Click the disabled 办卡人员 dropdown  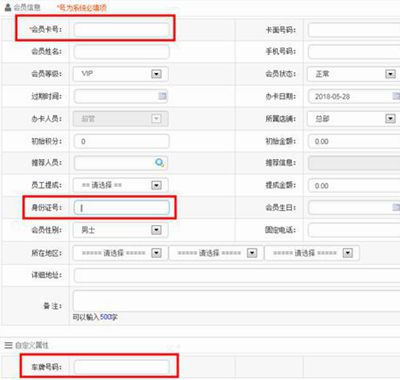(121, 118)
